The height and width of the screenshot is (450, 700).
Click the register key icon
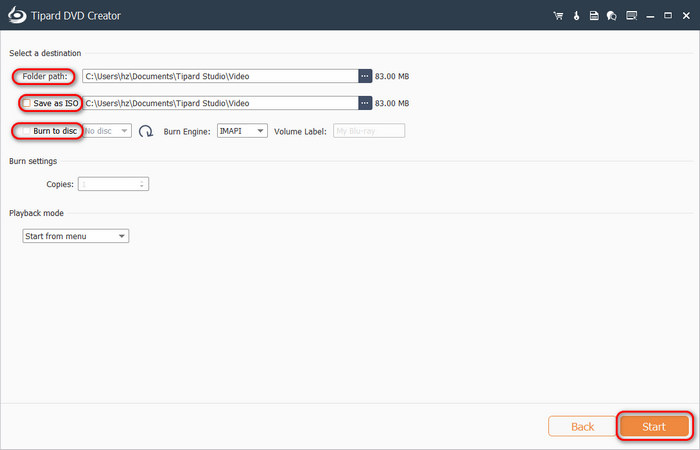576,16
